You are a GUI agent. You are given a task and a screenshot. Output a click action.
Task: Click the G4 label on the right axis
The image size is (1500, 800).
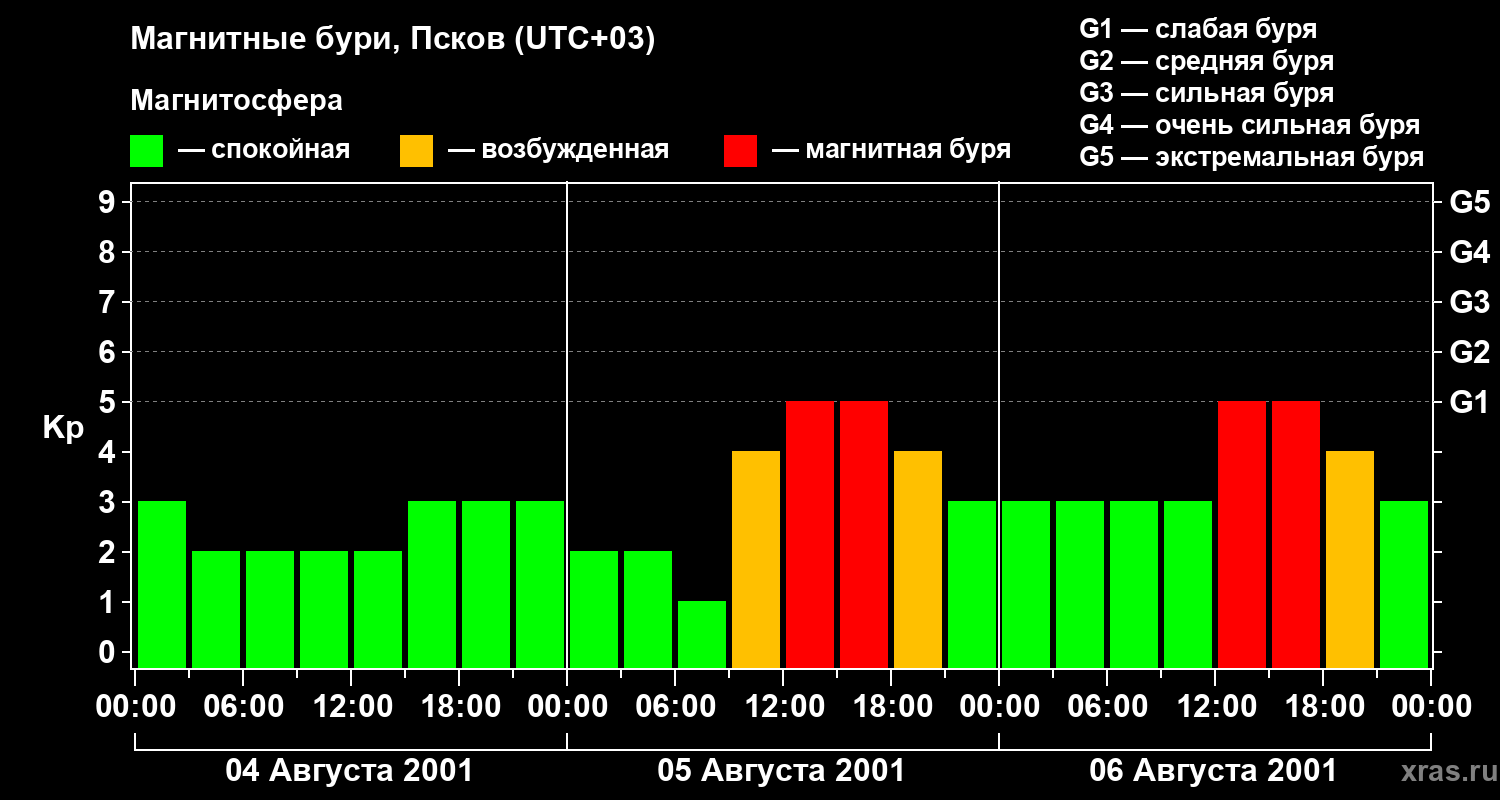[x=1469, y=252]
